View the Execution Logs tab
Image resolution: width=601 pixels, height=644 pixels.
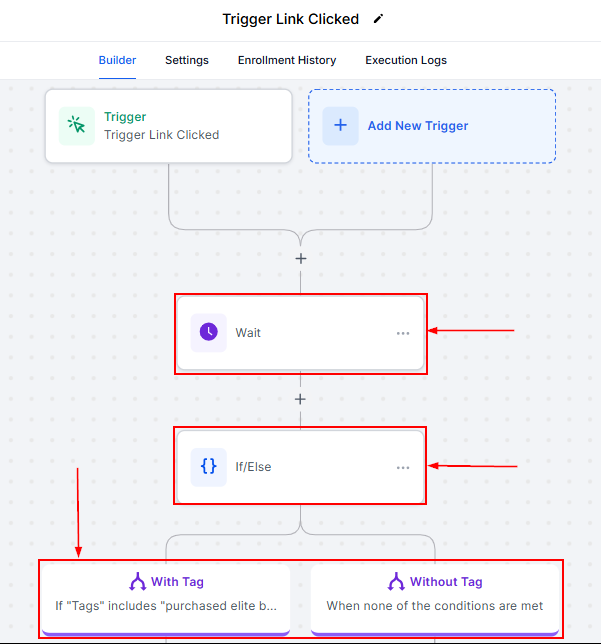[x=406, y=60]
